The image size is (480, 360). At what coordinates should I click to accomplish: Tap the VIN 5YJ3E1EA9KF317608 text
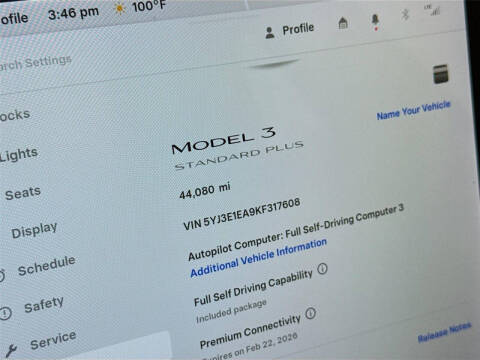pyautogui.click(x=242, y=214)
